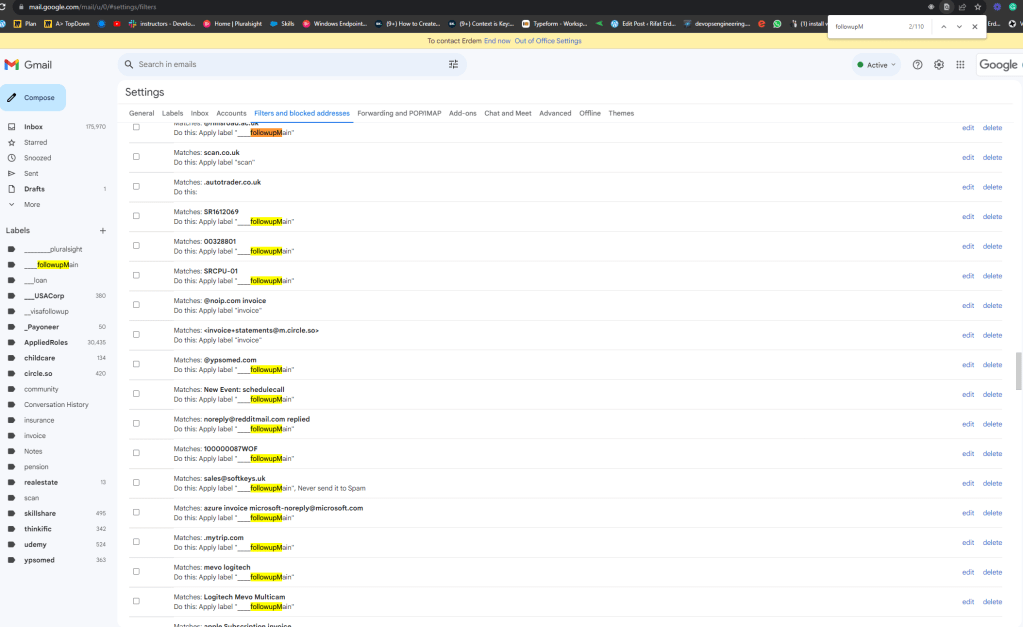Edit the Logitech Mevo Multicam filter
Viewport: 1023px width, 627px height.
click(x=968, y=602)
